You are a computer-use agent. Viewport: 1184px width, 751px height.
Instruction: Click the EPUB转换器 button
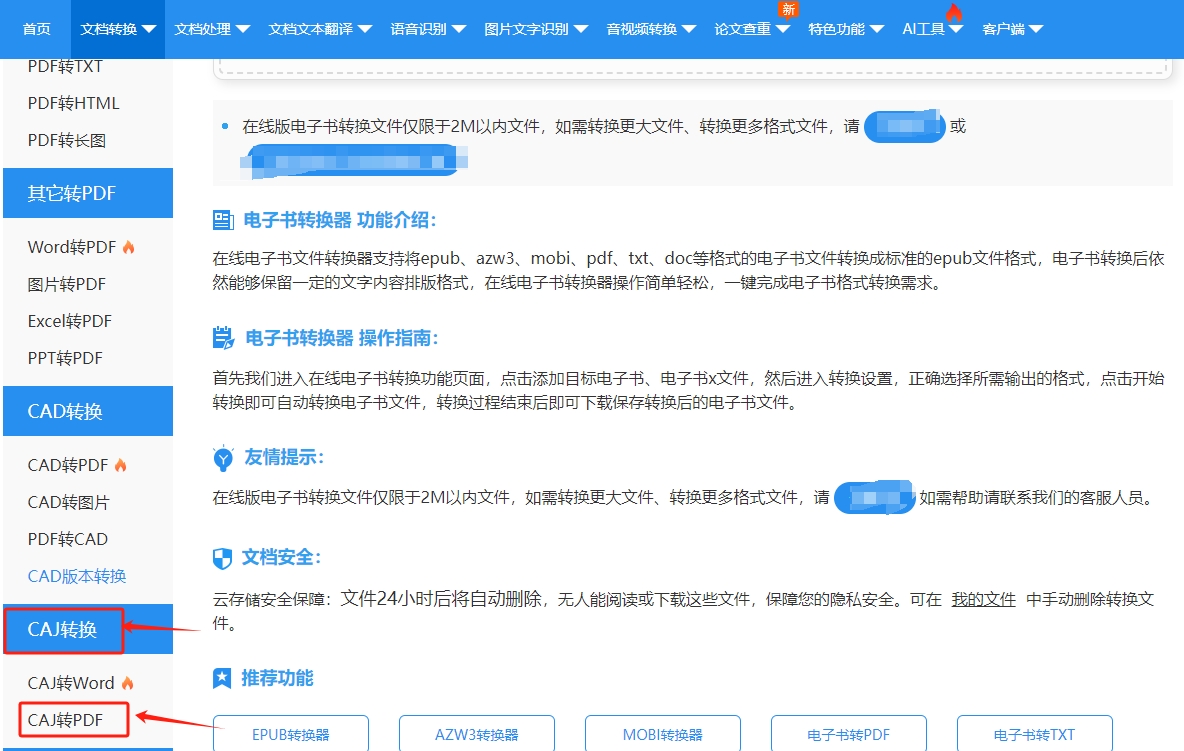(291, 734)
